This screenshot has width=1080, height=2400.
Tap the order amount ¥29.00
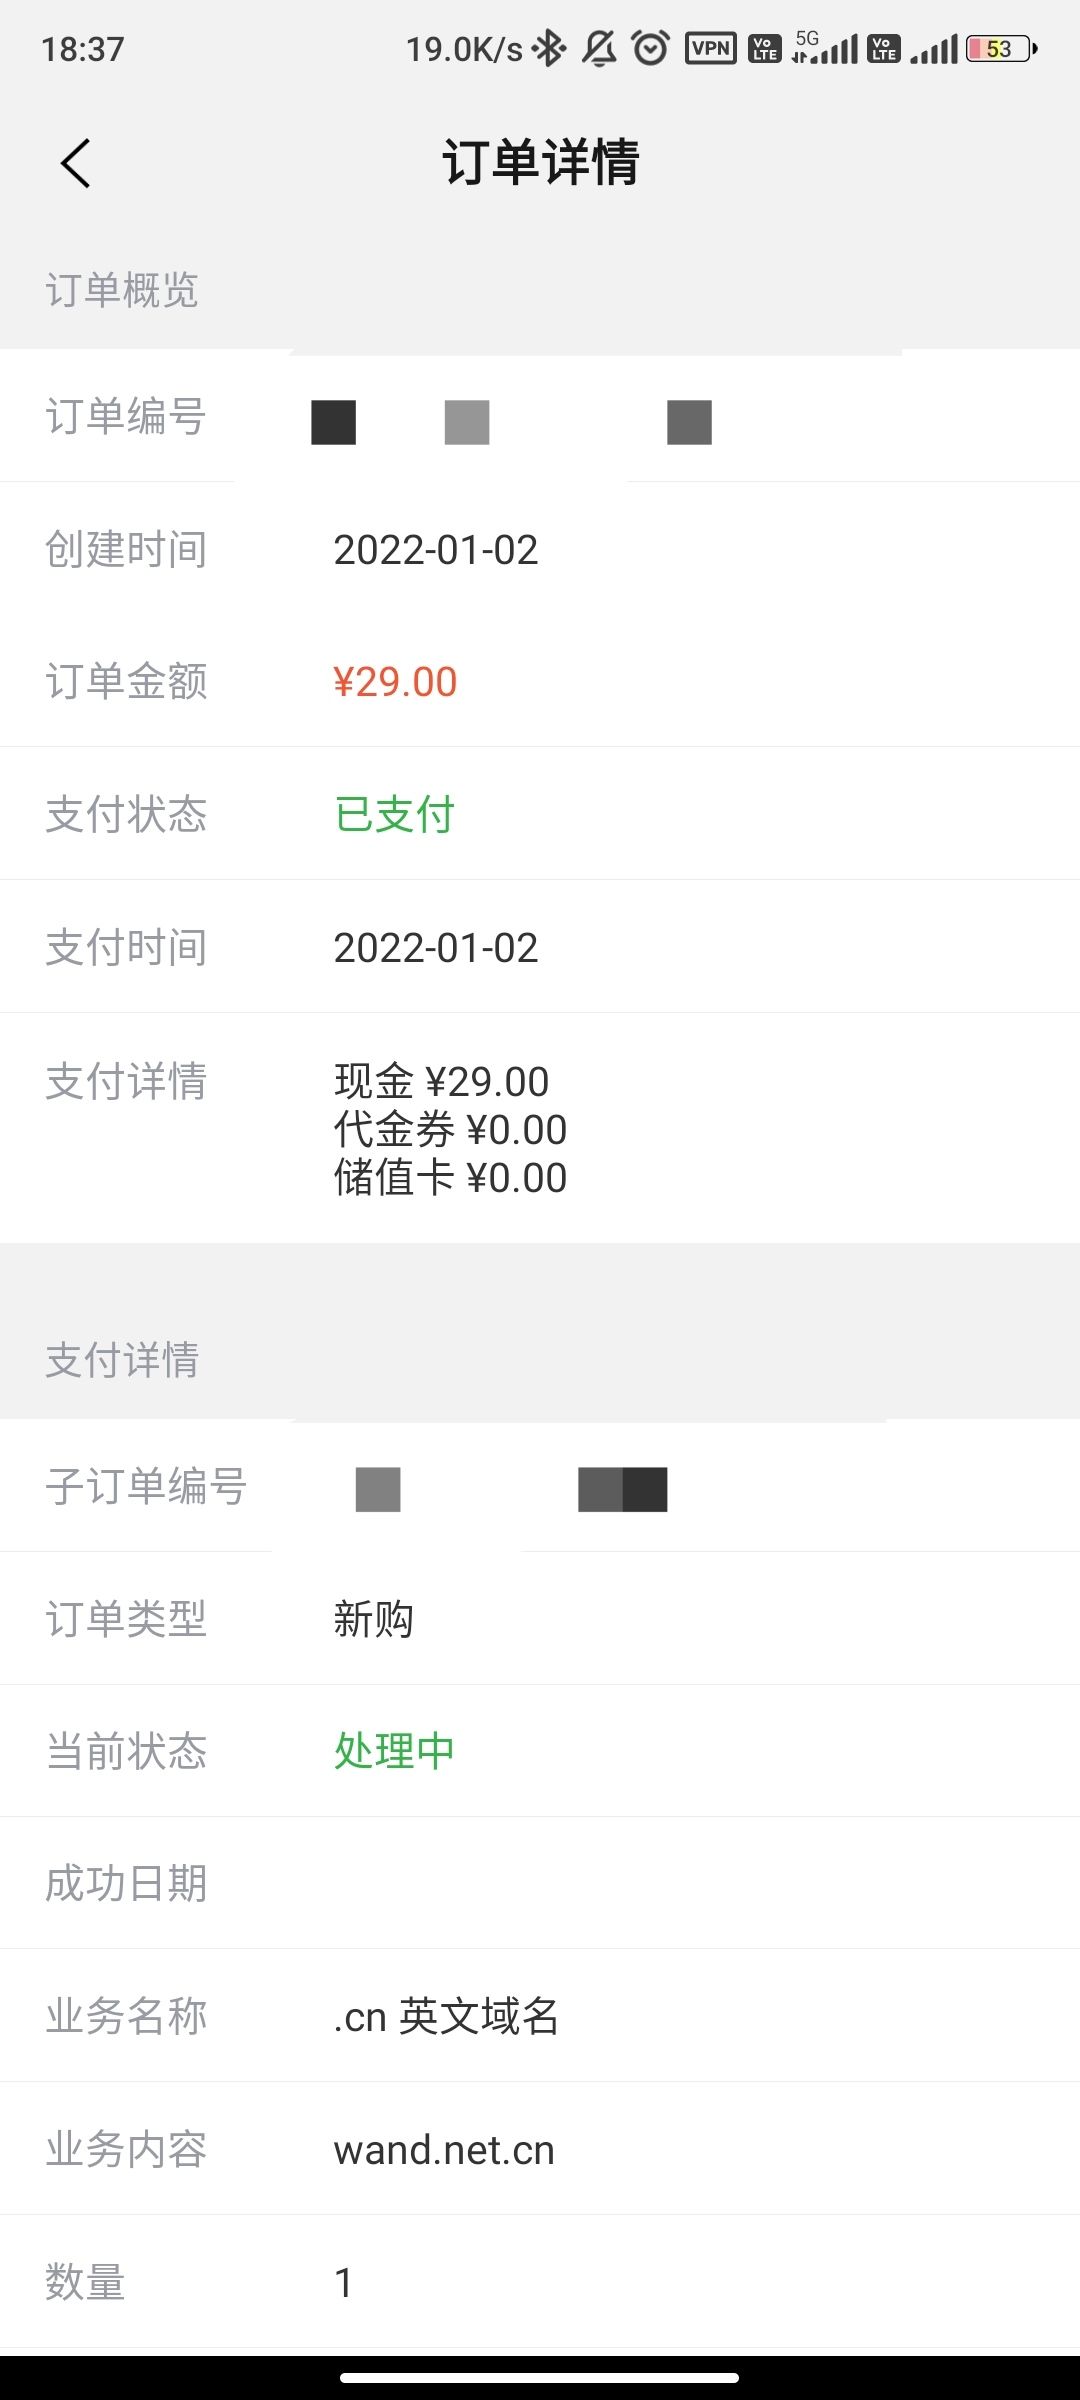(395, 682)
